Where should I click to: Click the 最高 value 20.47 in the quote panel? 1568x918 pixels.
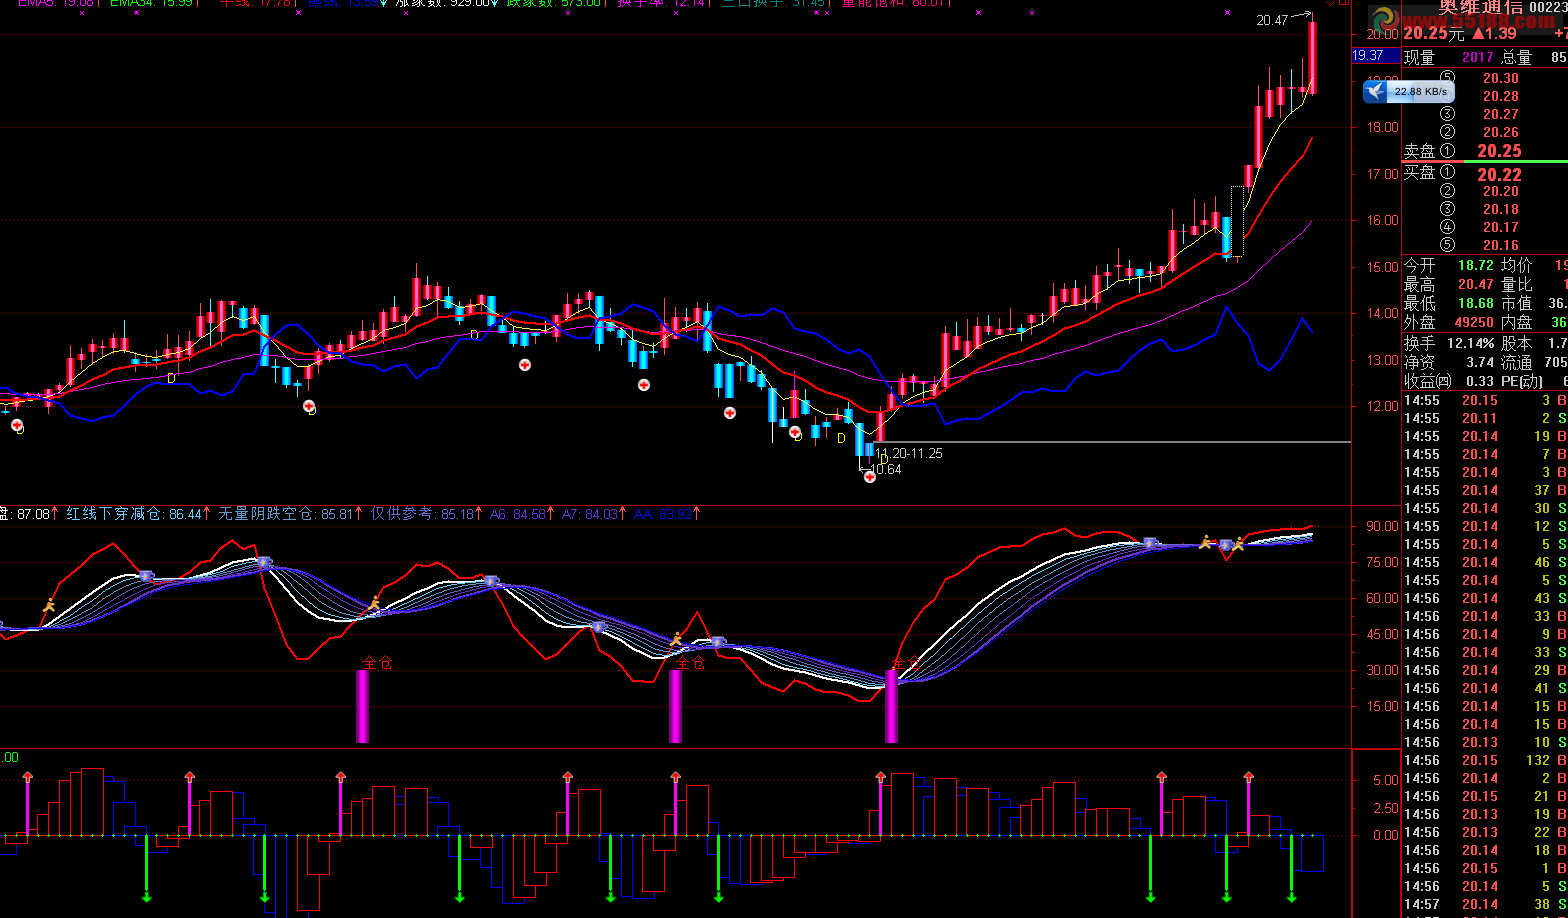[1476, 285]
